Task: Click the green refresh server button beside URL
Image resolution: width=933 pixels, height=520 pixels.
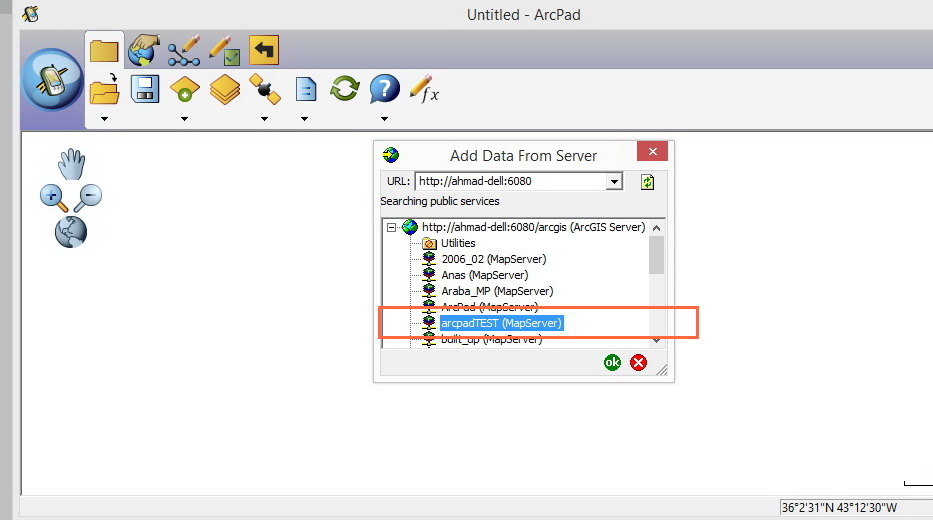Action: click(647, 182)
